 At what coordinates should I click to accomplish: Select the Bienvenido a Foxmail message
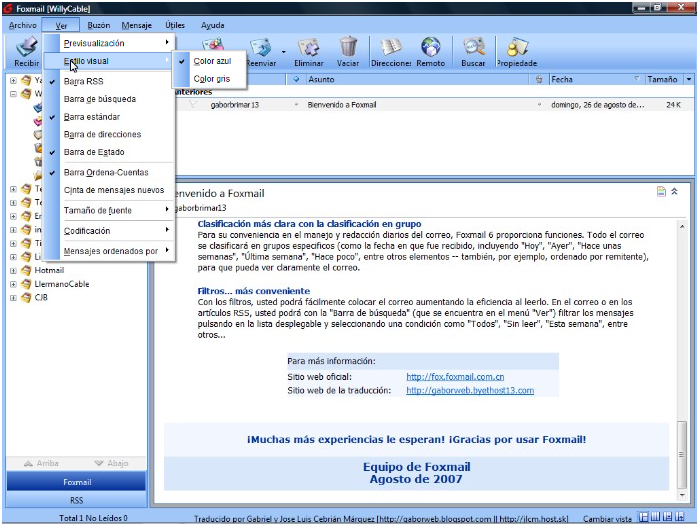[341, 105]
